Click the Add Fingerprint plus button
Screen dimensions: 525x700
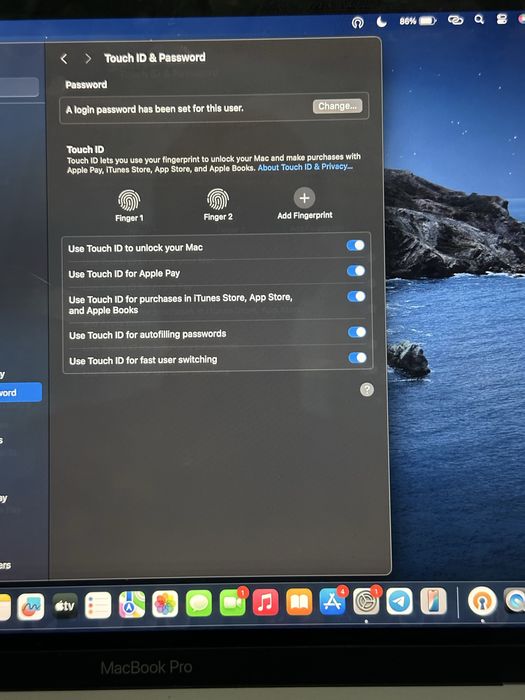[304, 198]
